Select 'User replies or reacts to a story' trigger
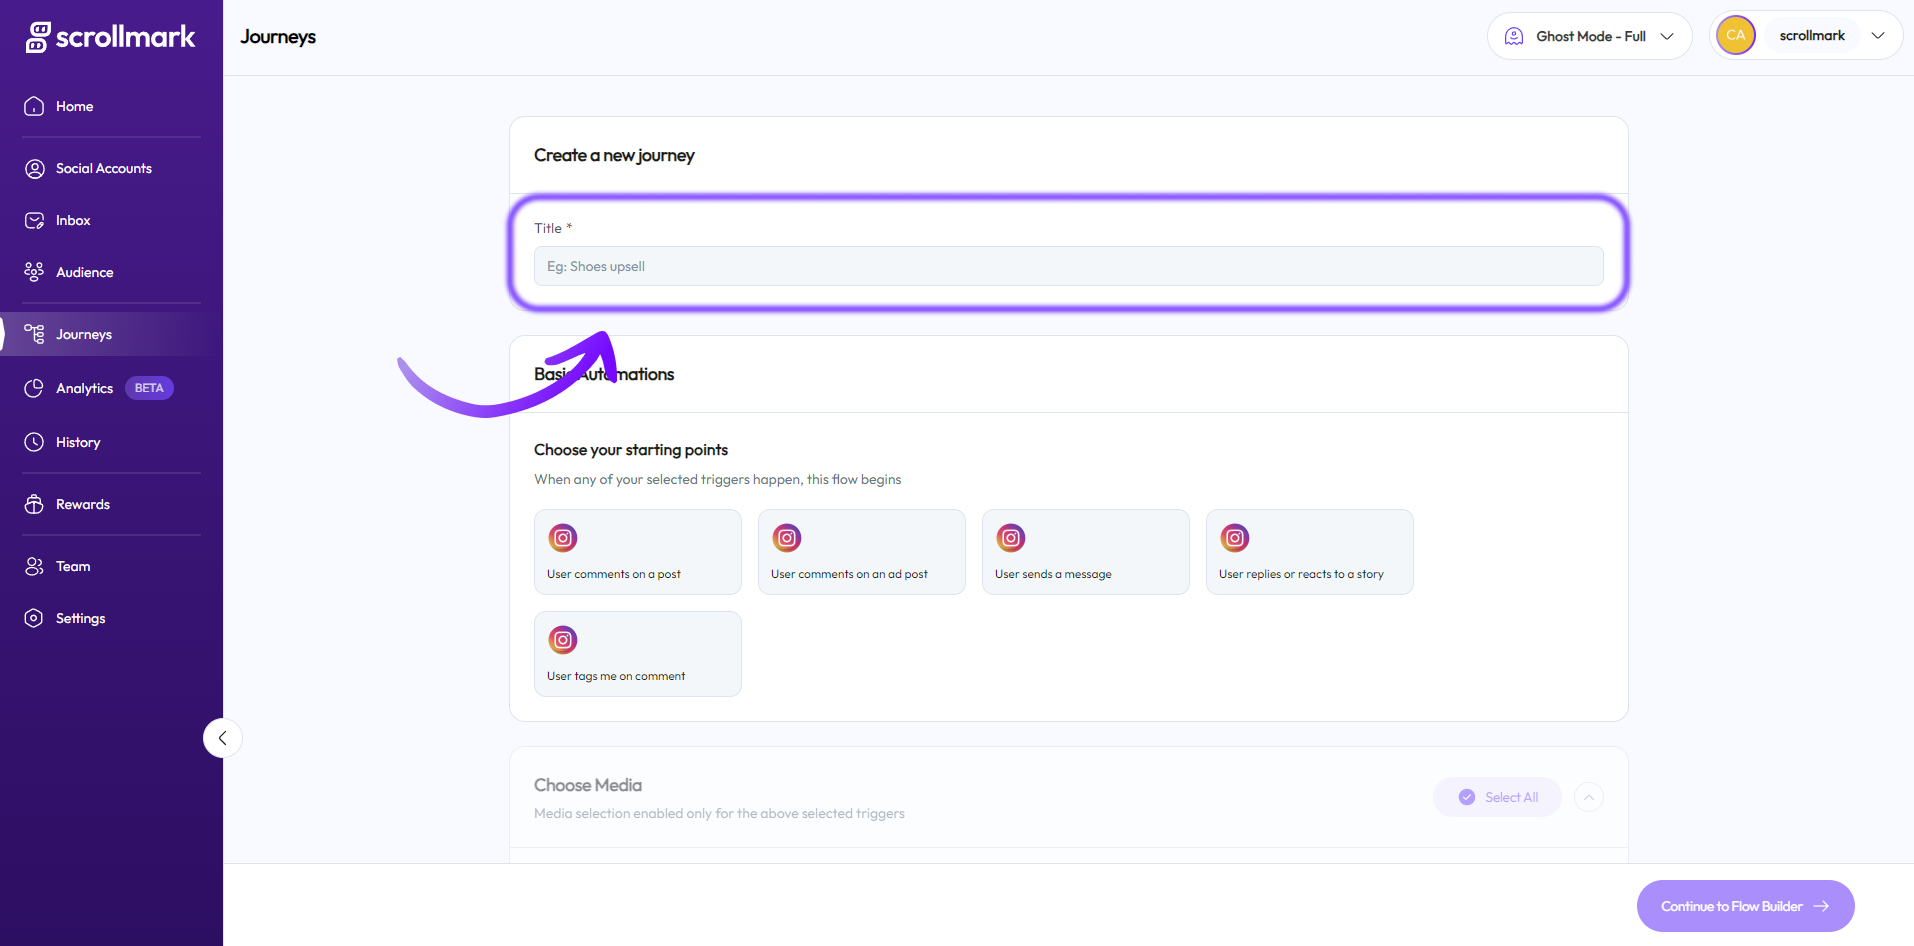Image resolution: width=1914 pixels, height=946 pixels. (x=1309, y=552)
